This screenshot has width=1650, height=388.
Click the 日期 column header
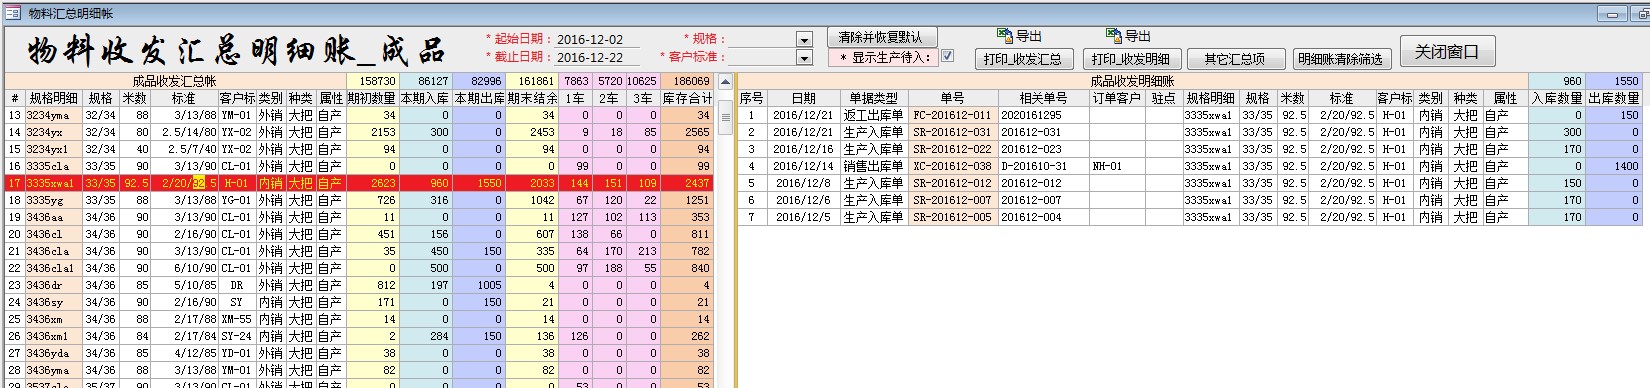click(x=803, y=98)
